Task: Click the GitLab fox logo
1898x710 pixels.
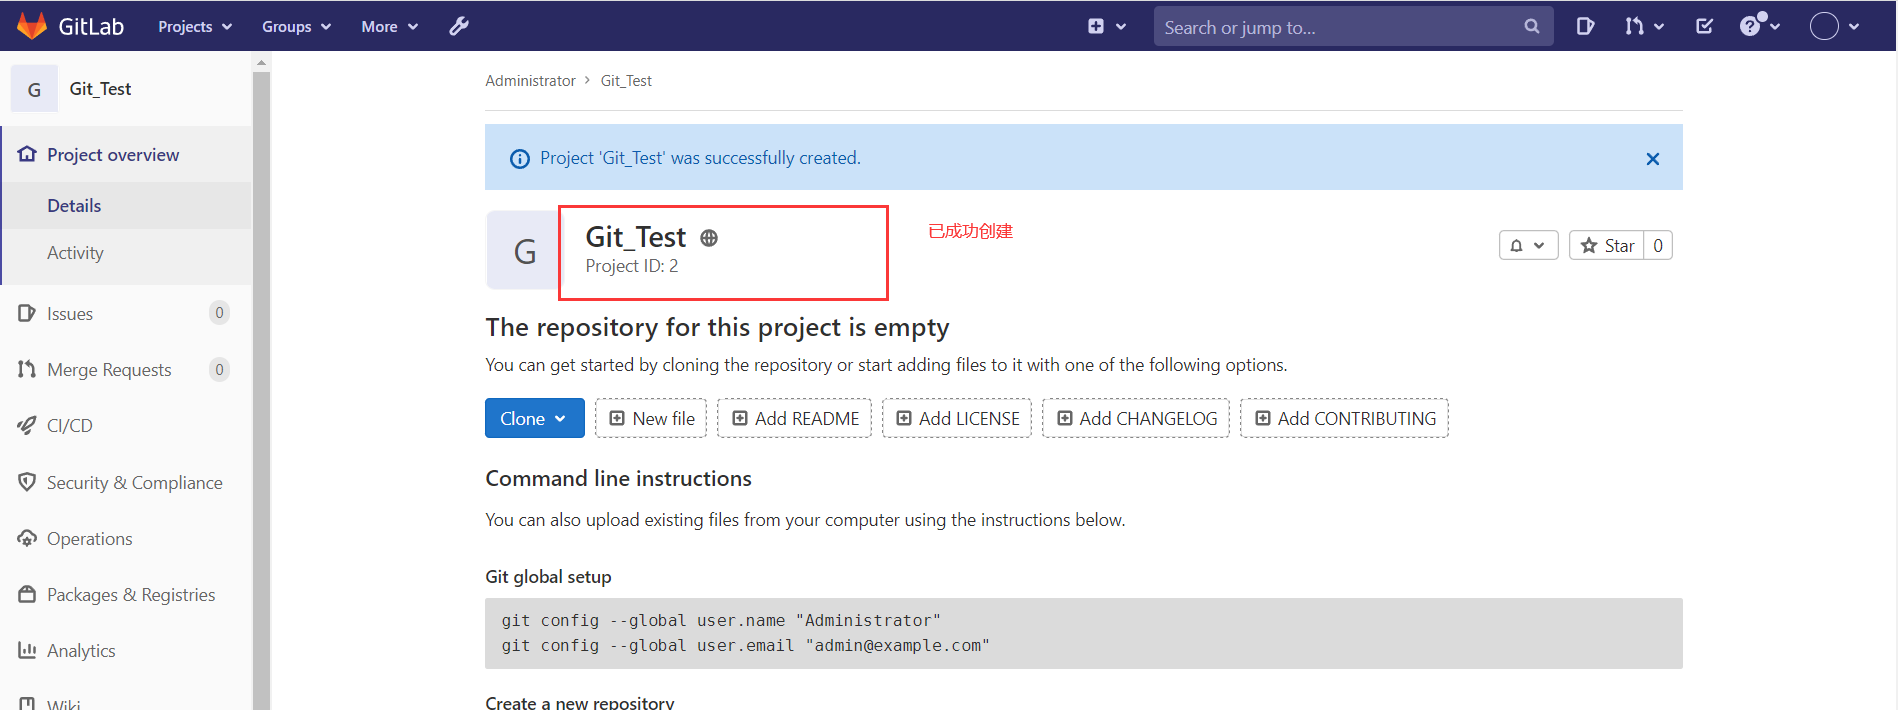Action: point(32,26)
